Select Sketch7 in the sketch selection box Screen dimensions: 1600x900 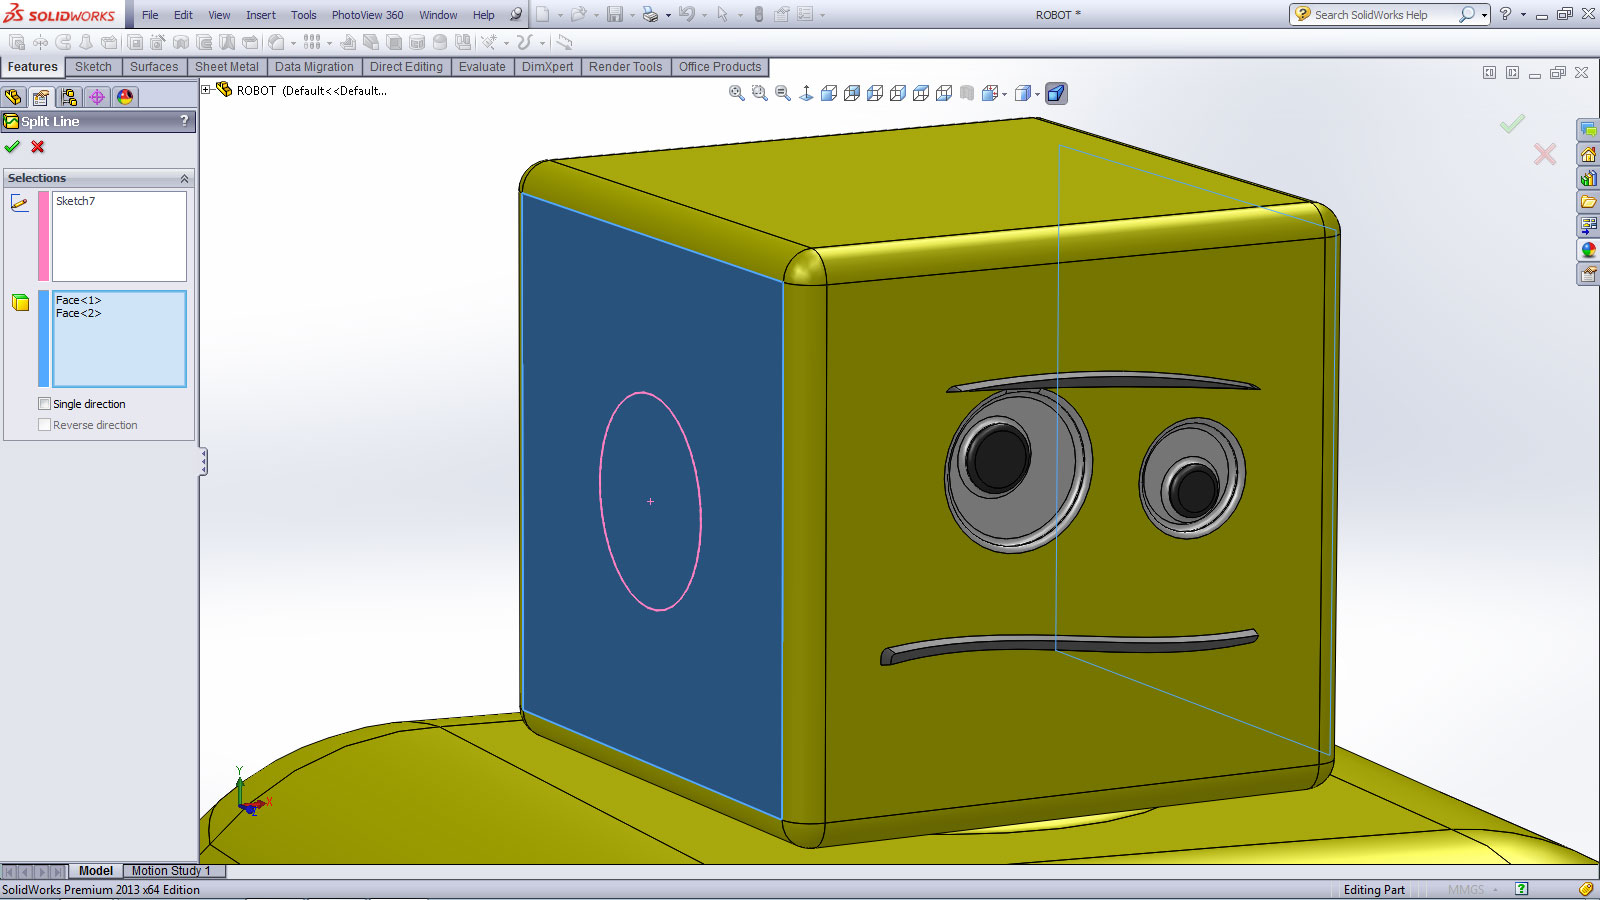[x=75, y=201]
